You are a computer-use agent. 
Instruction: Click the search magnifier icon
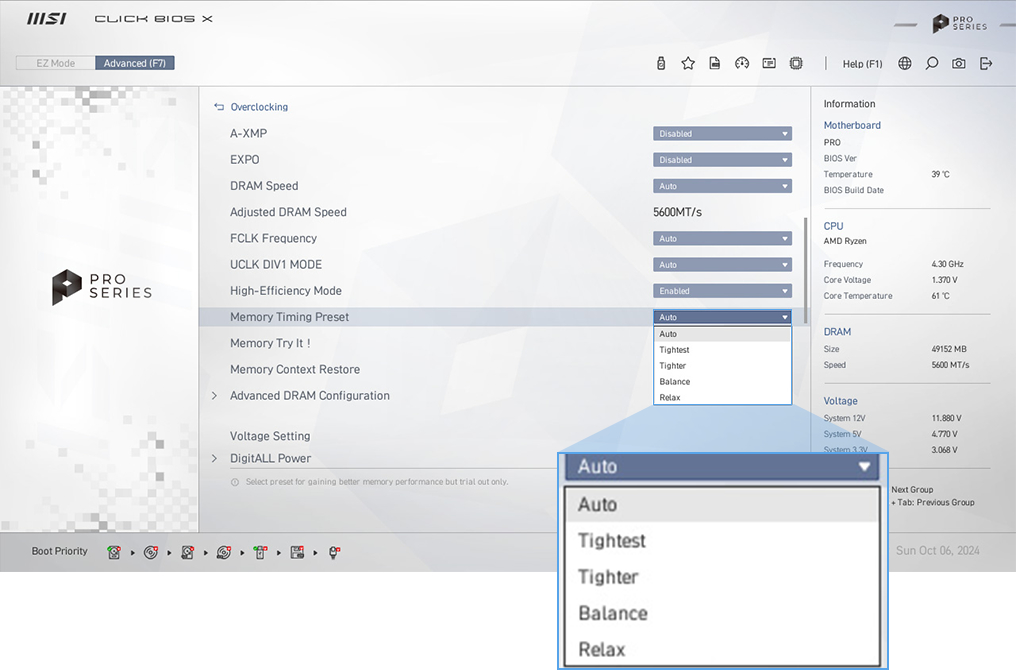[932, 63]
